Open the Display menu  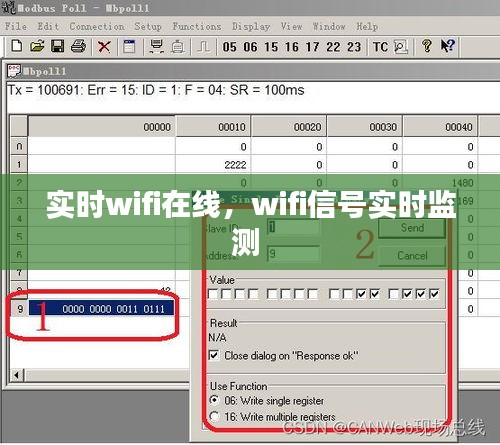251,26
